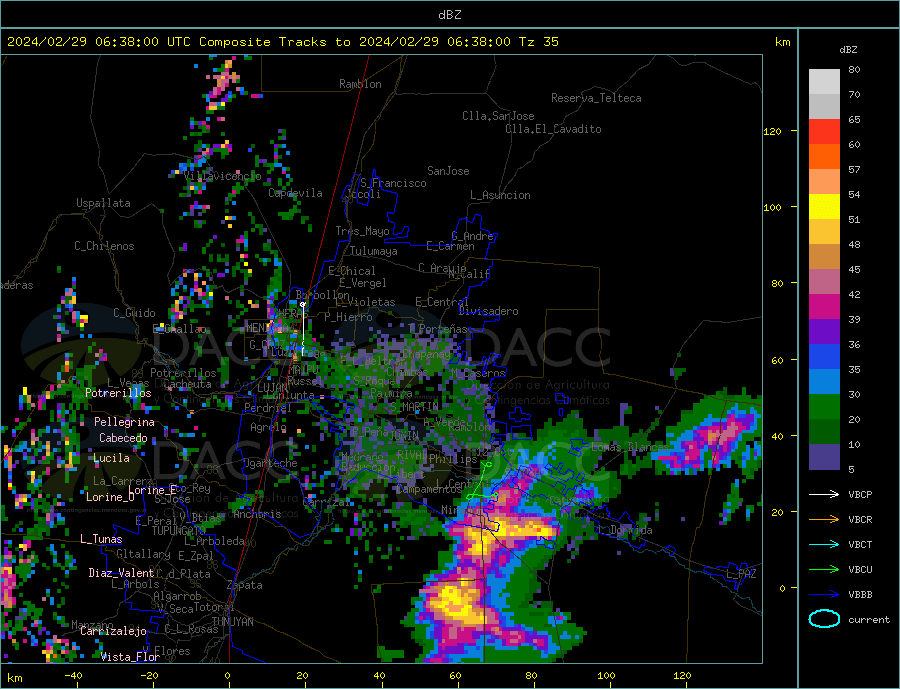Click the 'Vista_Flor' map label

click(130, 657)
